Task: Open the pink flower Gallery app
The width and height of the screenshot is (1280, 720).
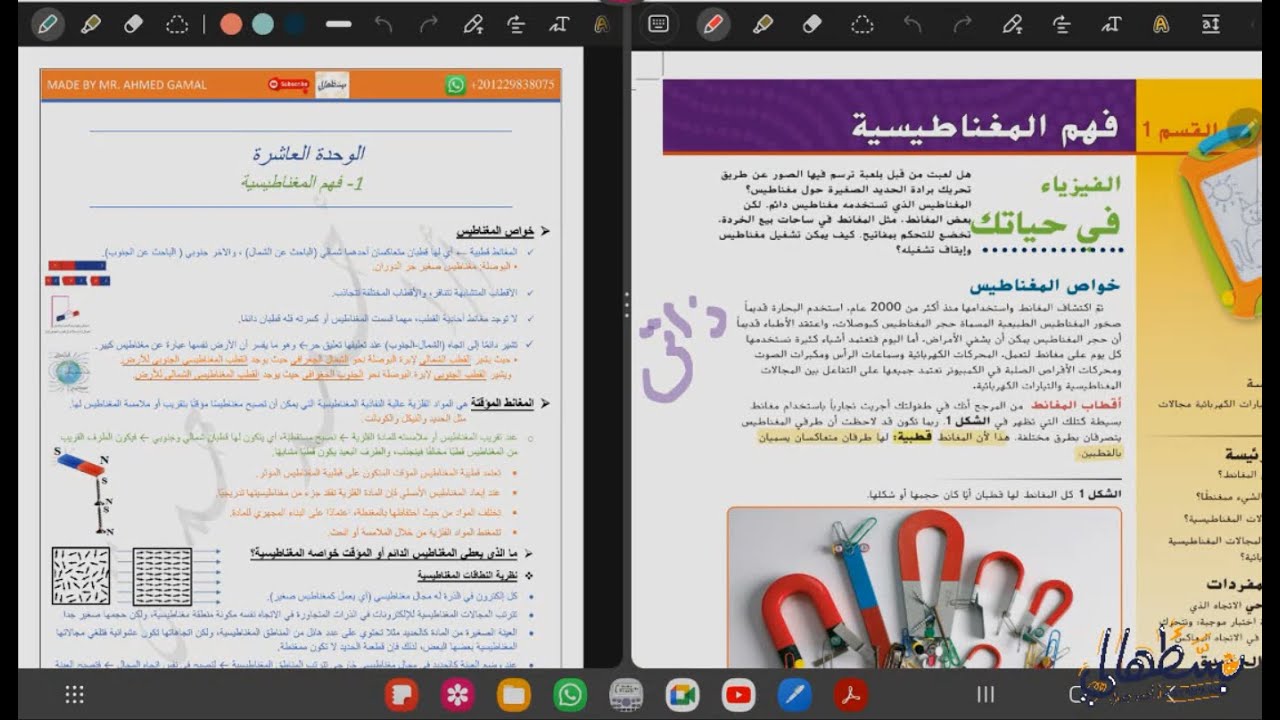Action: tap(459, 695)
